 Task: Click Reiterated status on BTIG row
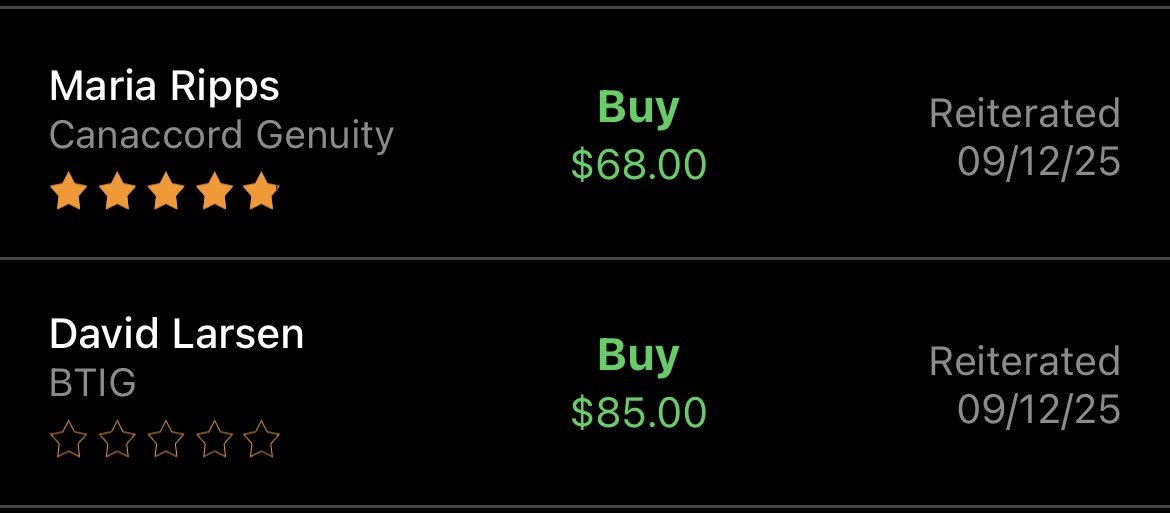point(1024,361)
